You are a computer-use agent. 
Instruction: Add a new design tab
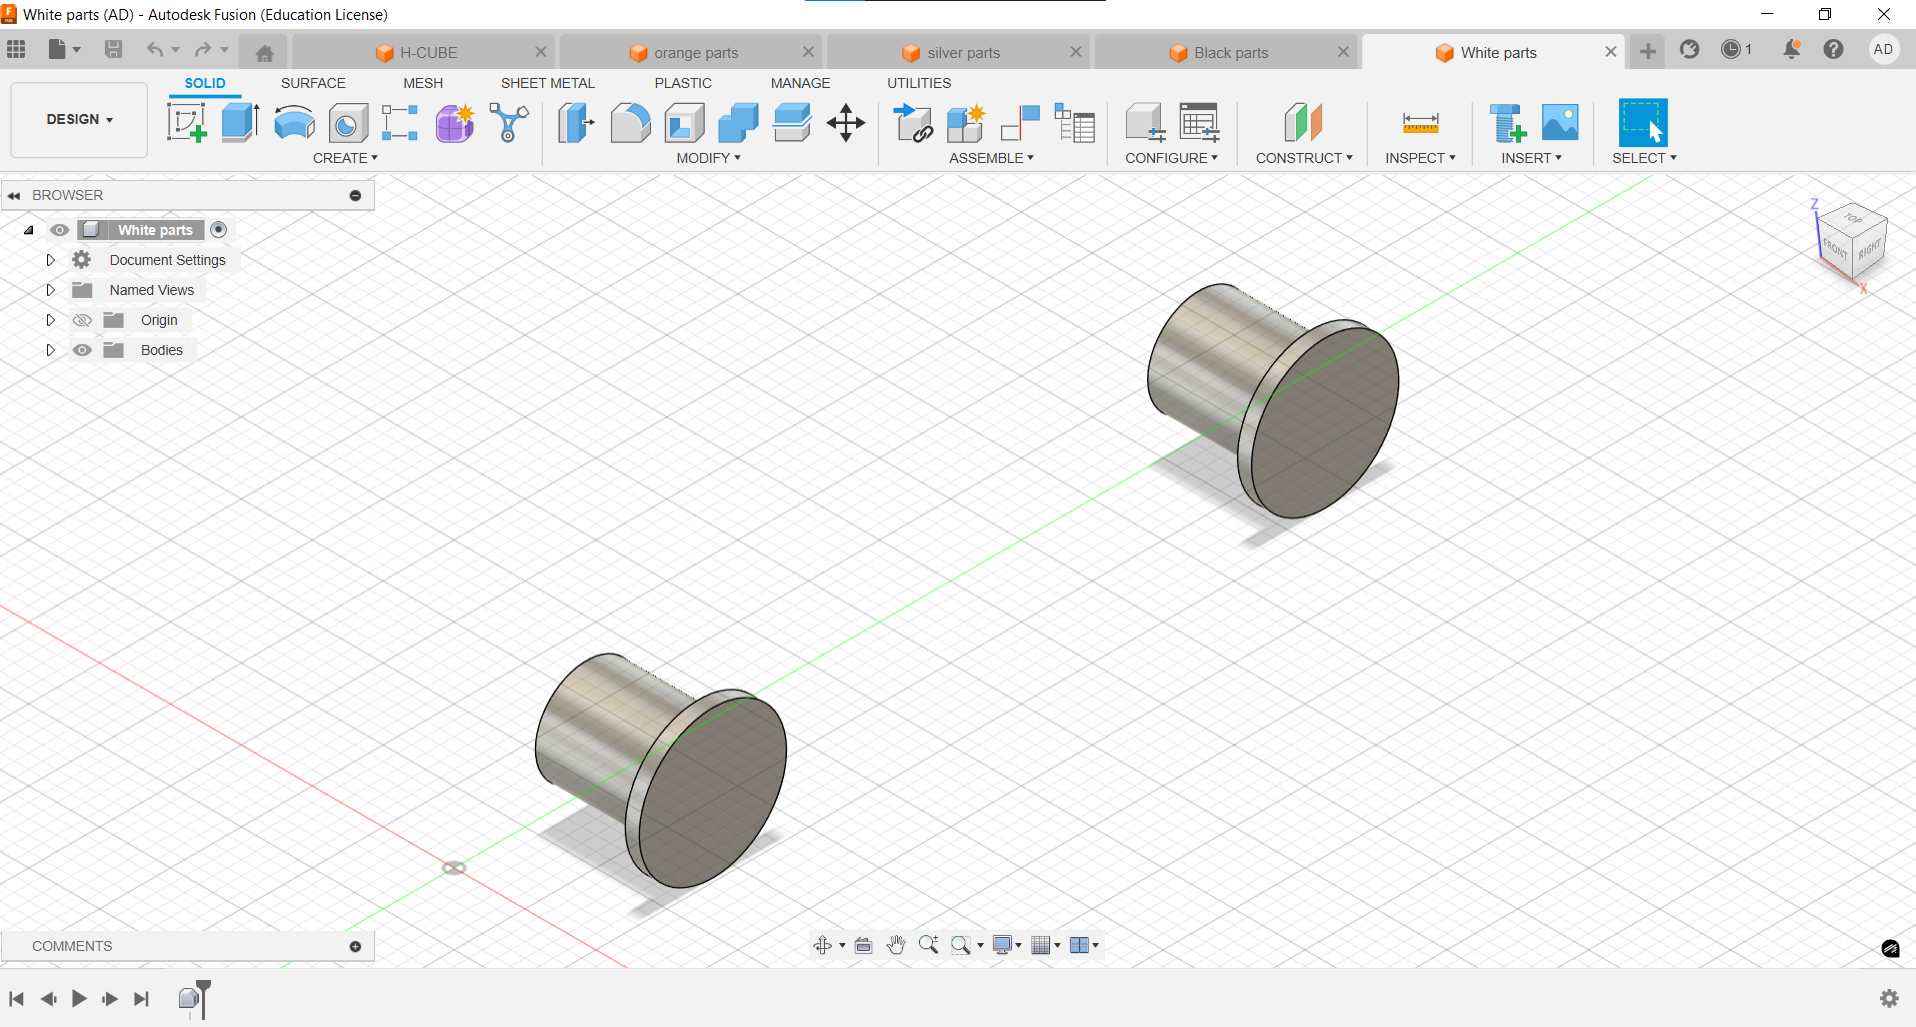coord(1648,51)
